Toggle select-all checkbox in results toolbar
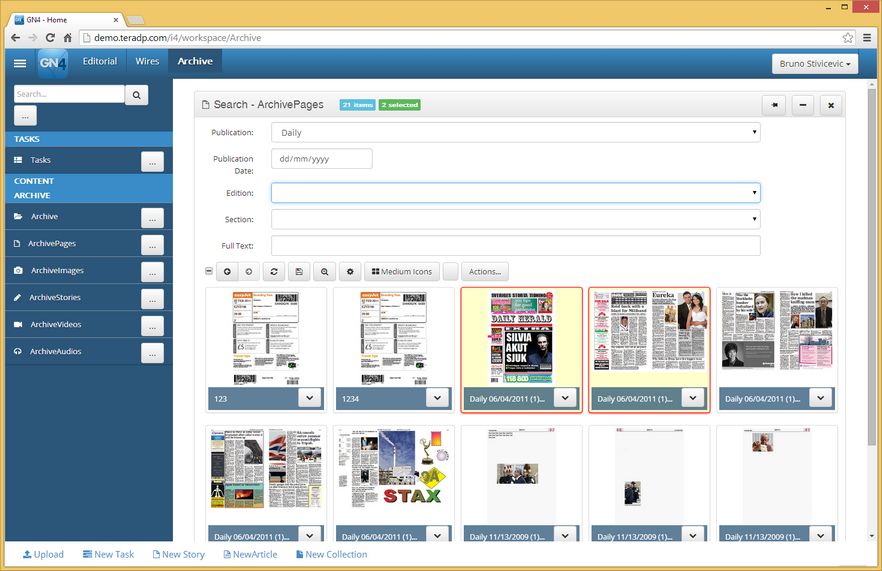Viewport: 882px width, 571px height. pos(209,271)
